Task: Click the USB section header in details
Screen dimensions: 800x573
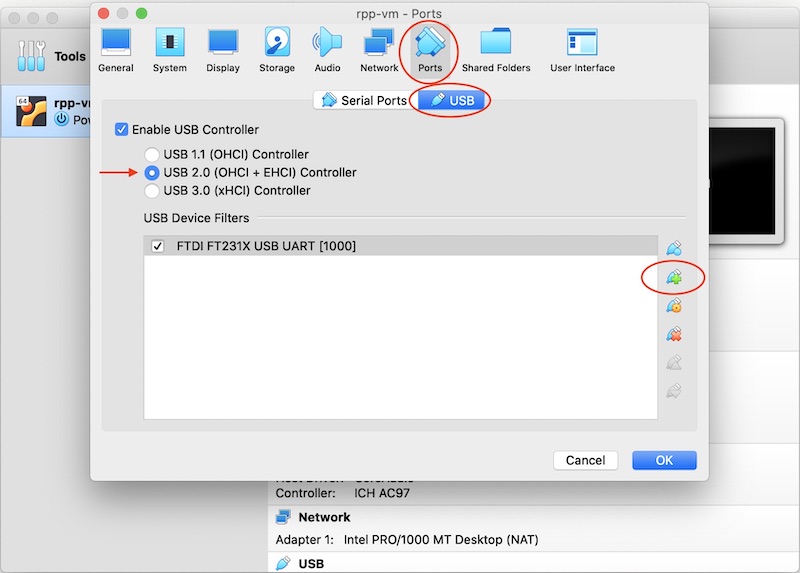Action: click(x=311, y=564)
